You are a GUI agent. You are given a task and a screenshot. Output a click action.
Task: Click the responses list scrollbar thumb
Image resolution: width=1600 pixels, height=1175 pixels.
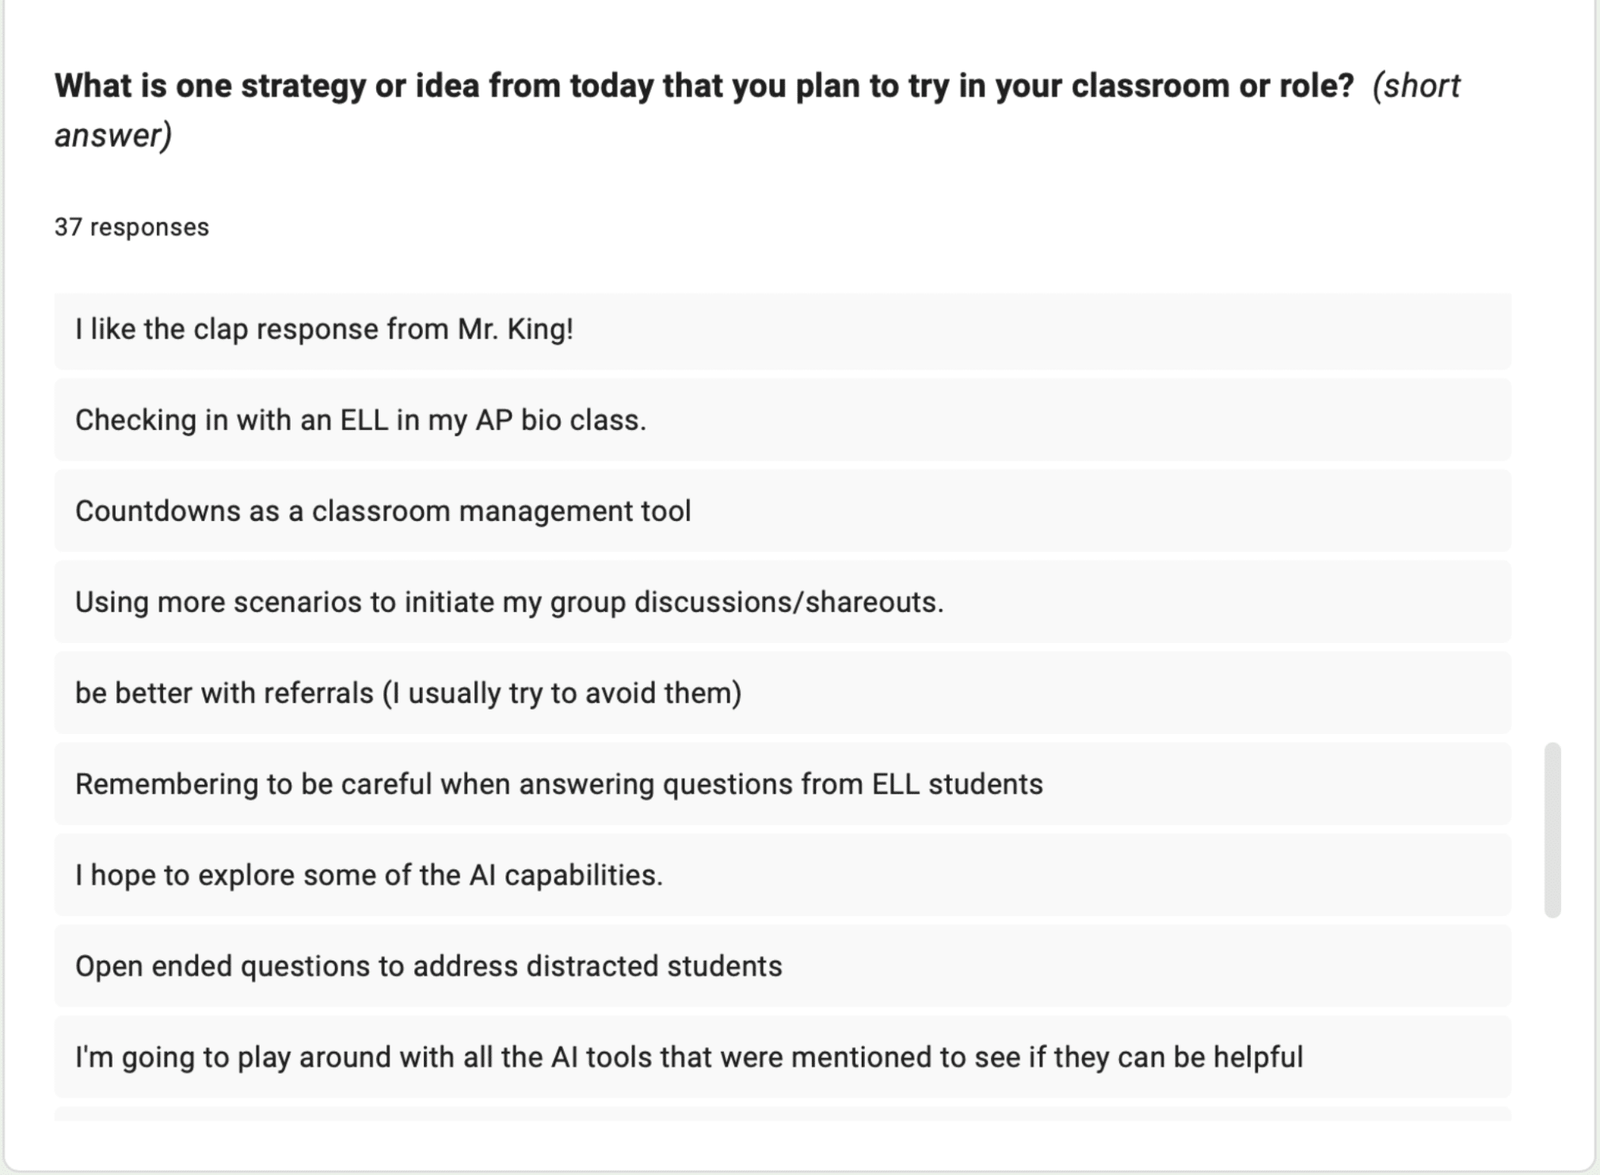(1552, 829)
